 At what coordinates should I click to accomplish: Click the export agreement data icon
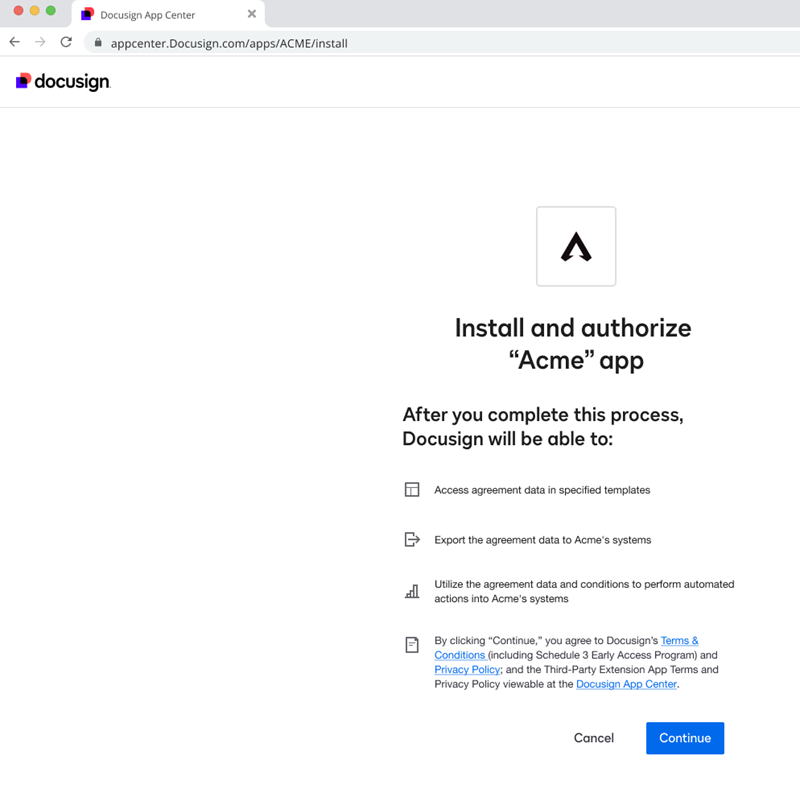(412, 539)
